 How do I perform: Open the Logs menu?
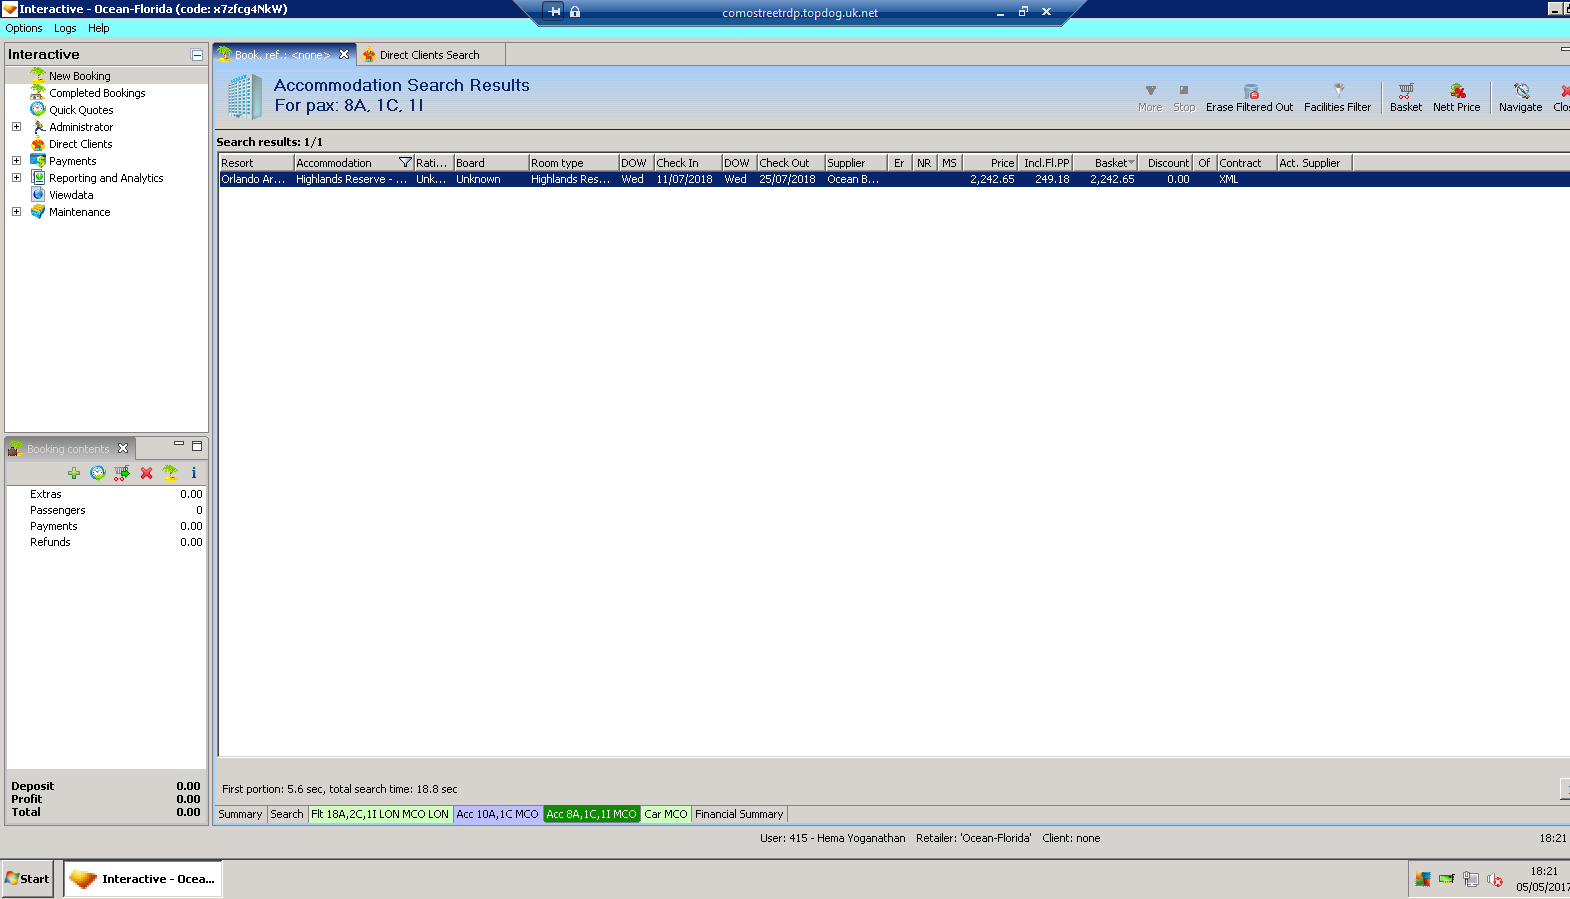[65, 28]
